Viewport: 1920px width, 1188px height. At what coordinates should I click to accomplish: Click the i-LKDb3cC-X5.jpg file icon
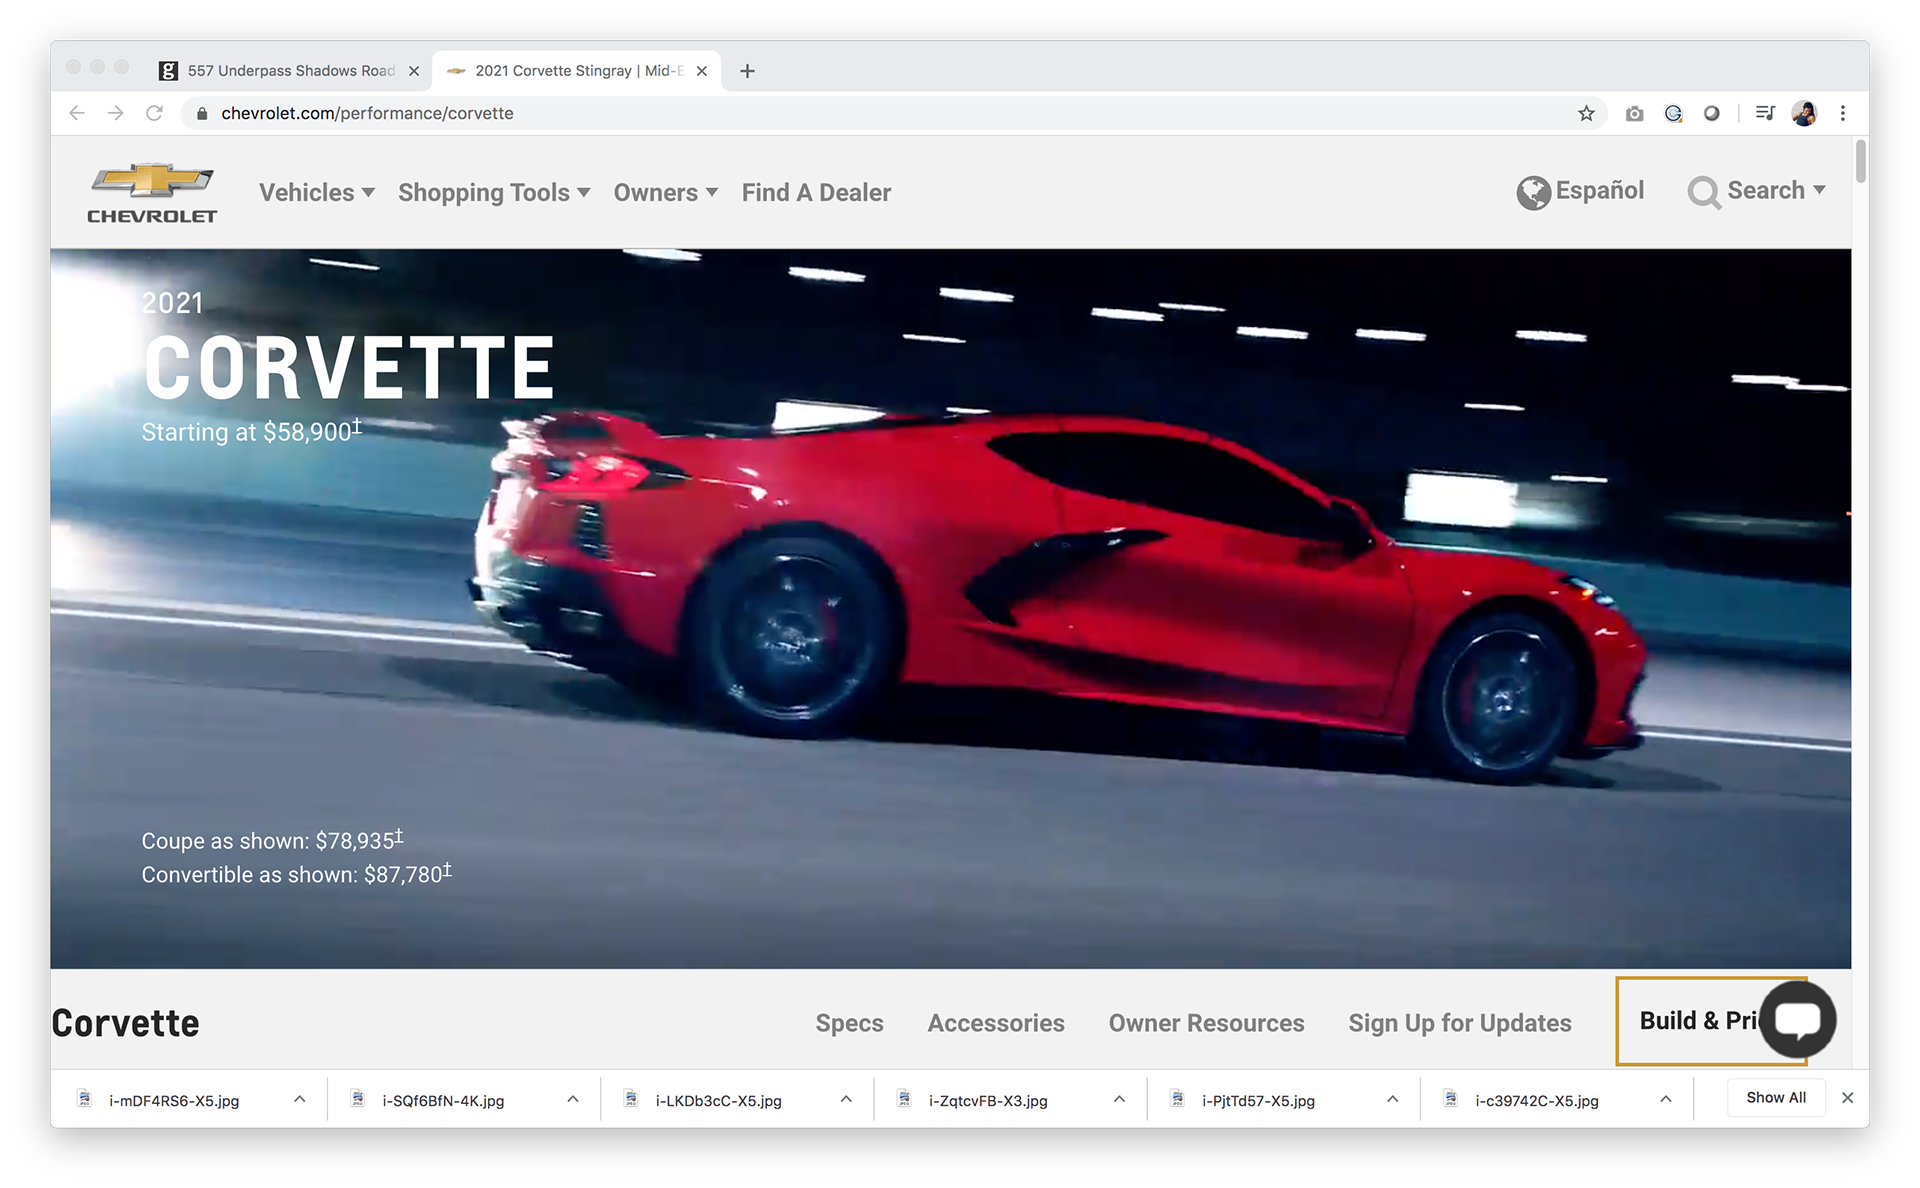tap(631, 1099)
